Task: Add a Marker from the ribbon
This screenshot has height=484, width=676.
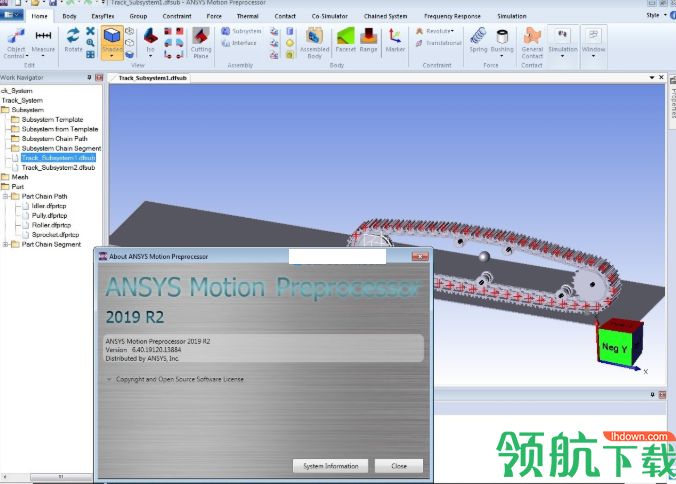Action: click(395, 40)
